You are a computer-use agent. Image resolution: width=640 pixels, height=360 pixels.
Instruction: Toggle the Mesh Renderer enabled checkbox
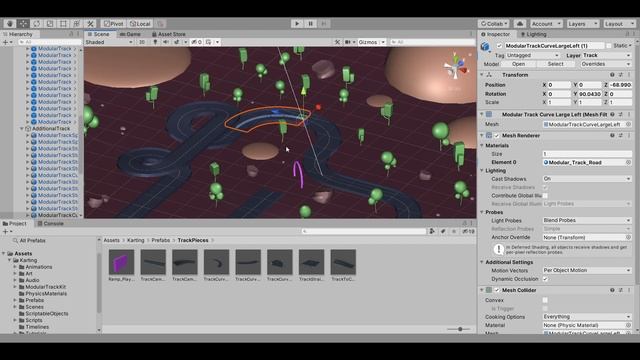pos(497,136)
